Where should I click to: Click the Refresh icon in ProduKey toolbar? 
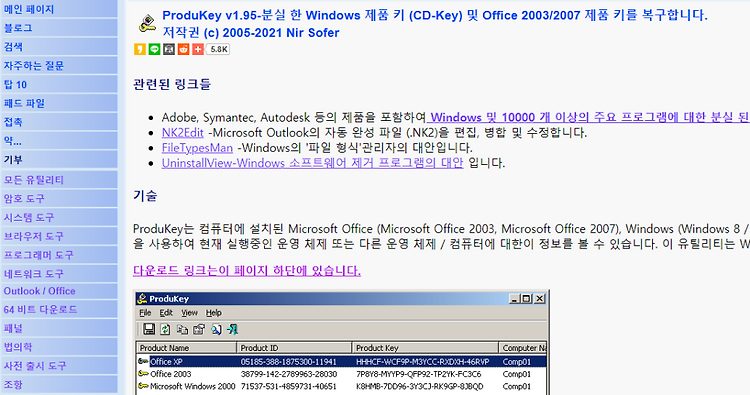(x=165, y=329)
